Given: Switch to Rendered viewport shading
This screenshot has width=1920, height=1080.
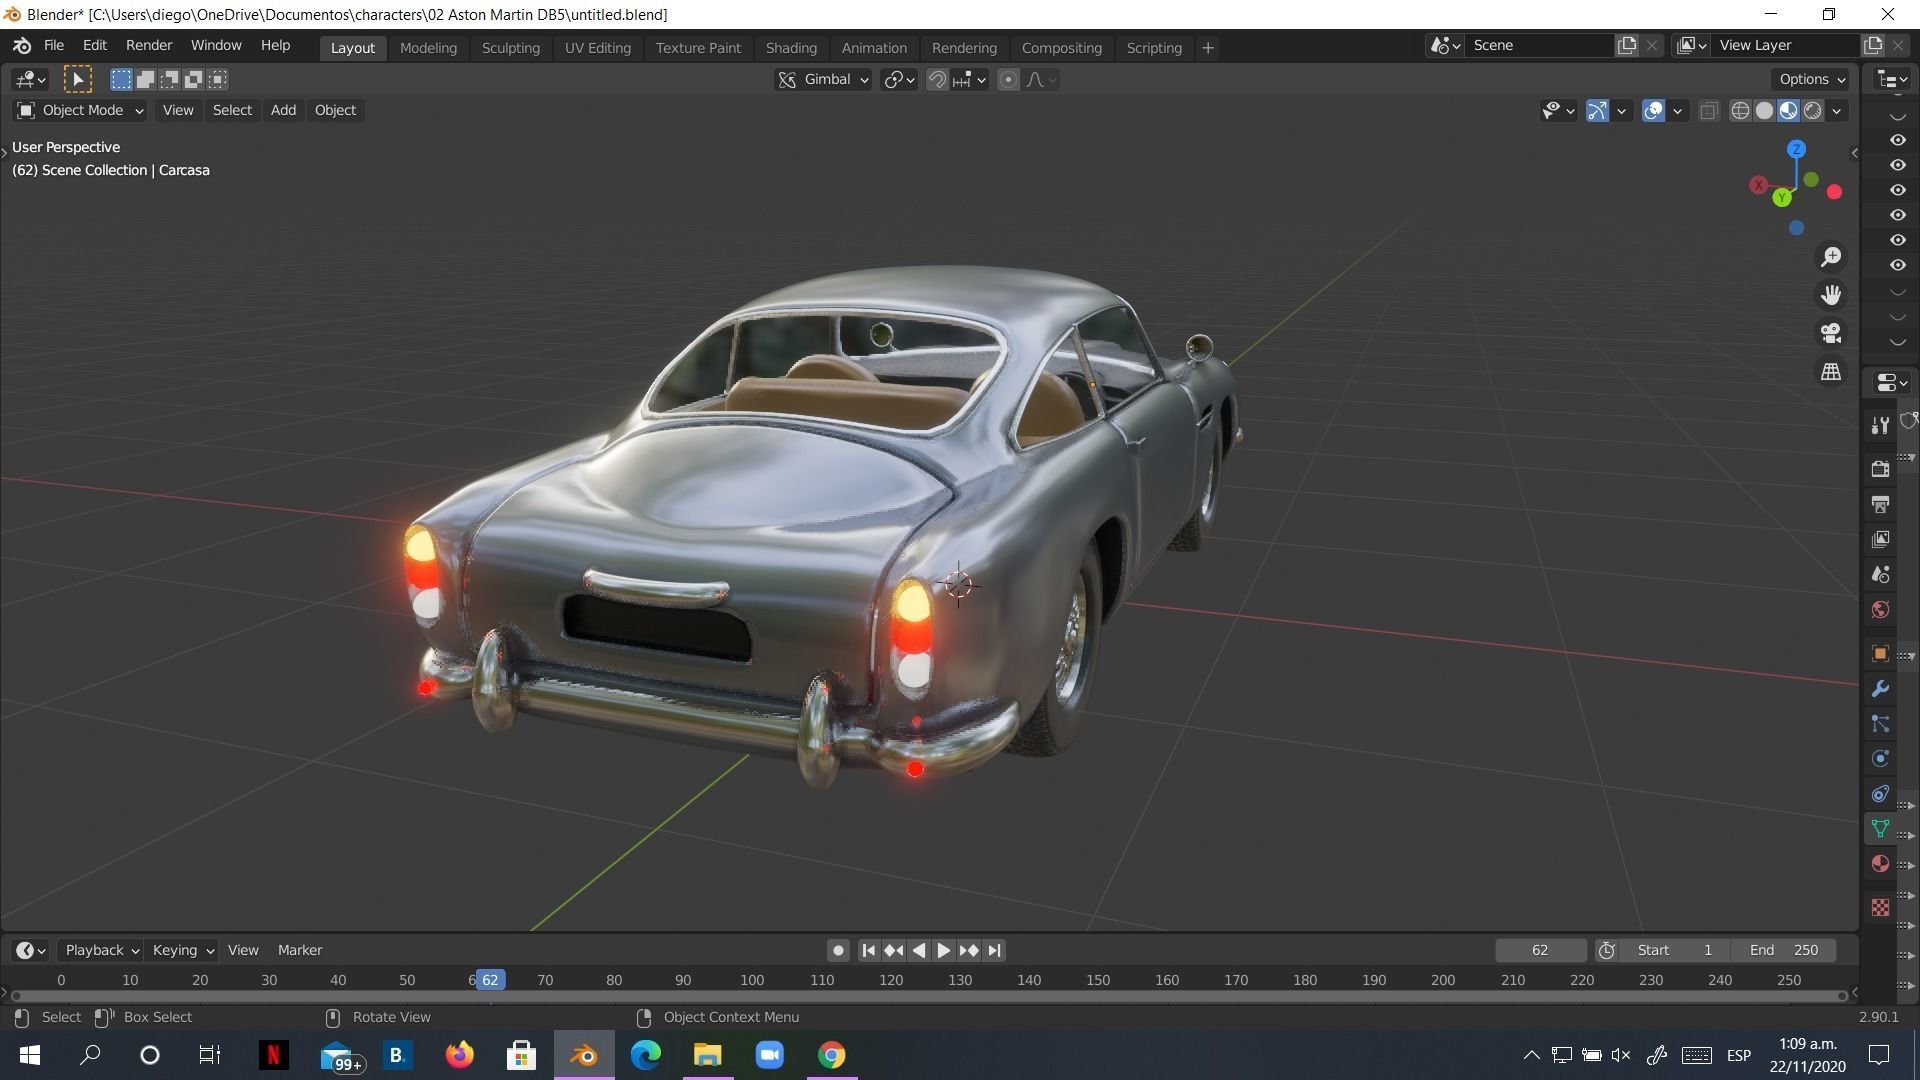Looking at the screenshot, I should pos(1812,110).
